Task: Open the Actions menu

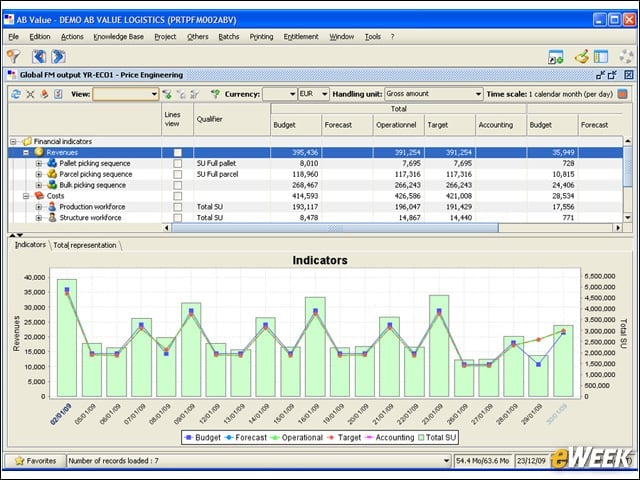Action: (x=72, y=37)
